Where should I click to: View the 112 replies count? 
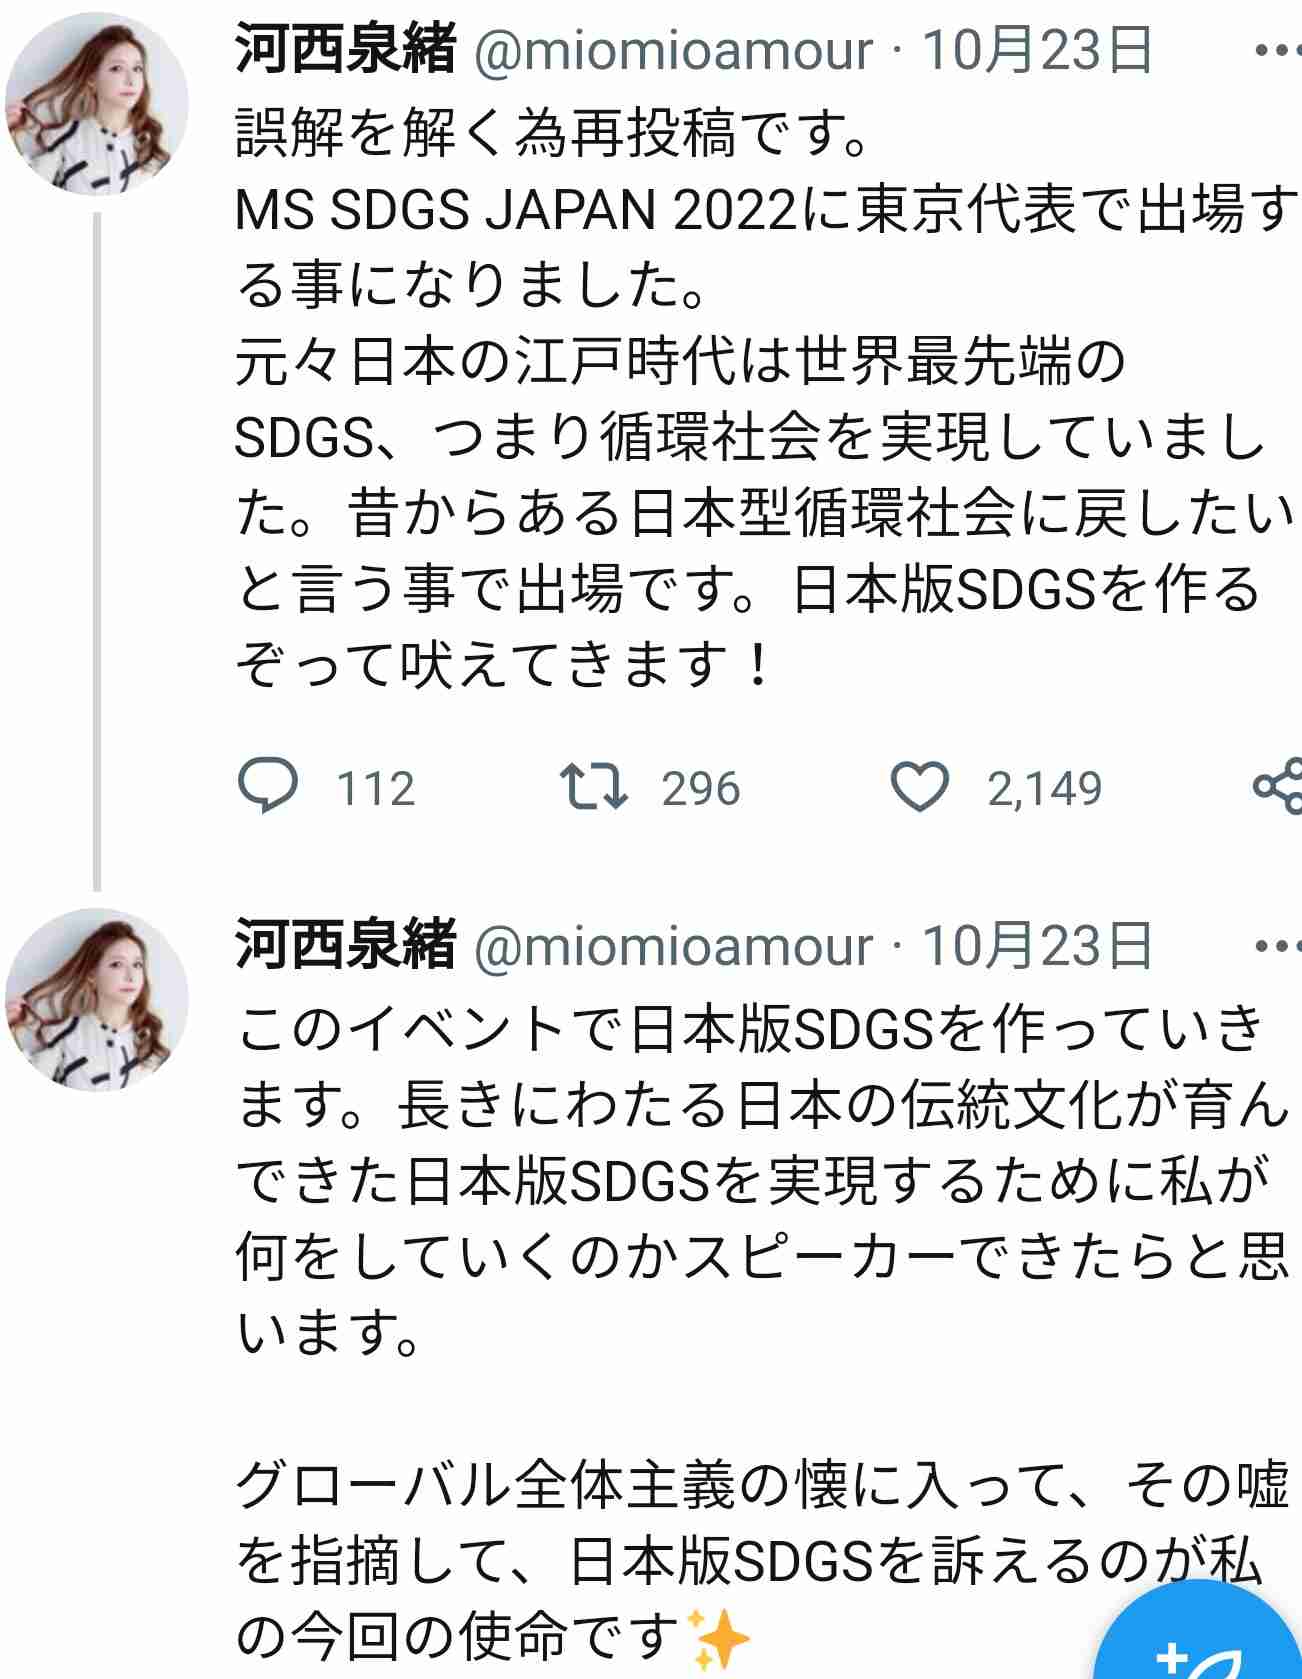coord(375,789)
